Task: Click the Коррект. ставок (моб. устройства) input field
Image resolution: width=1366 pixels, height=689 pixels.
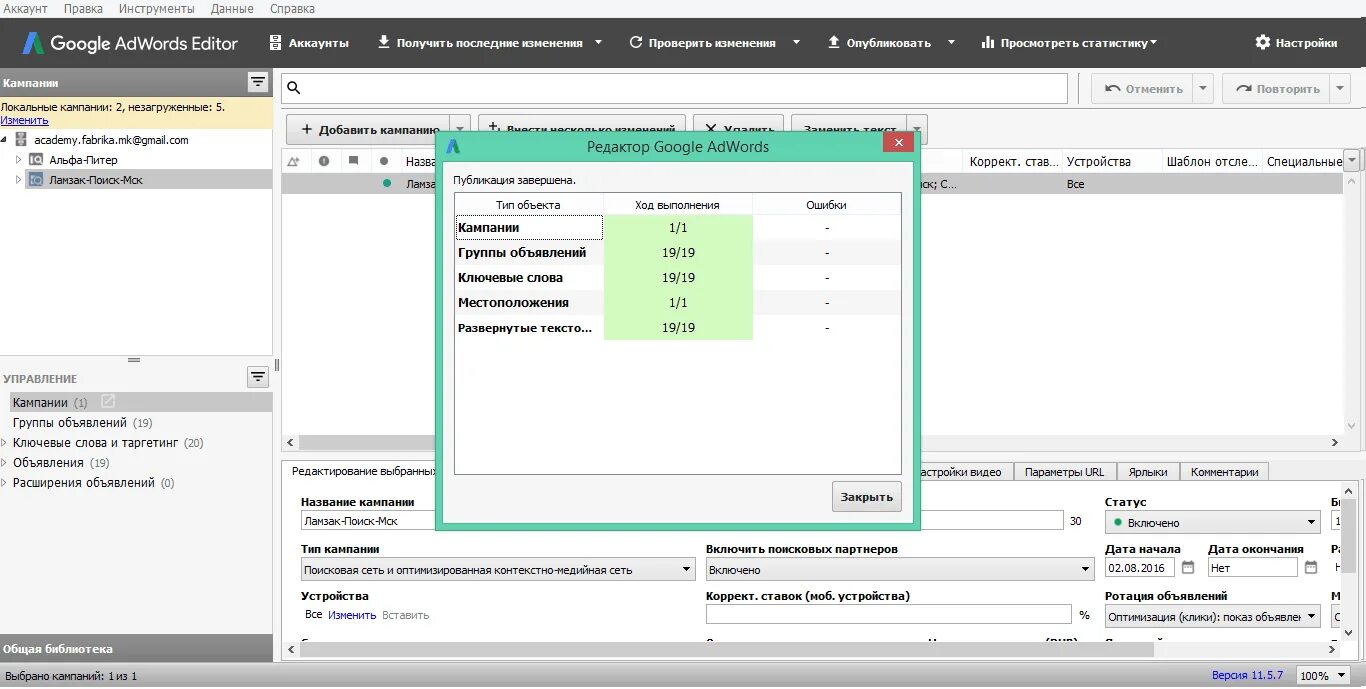Action: (x=889, y=615)
